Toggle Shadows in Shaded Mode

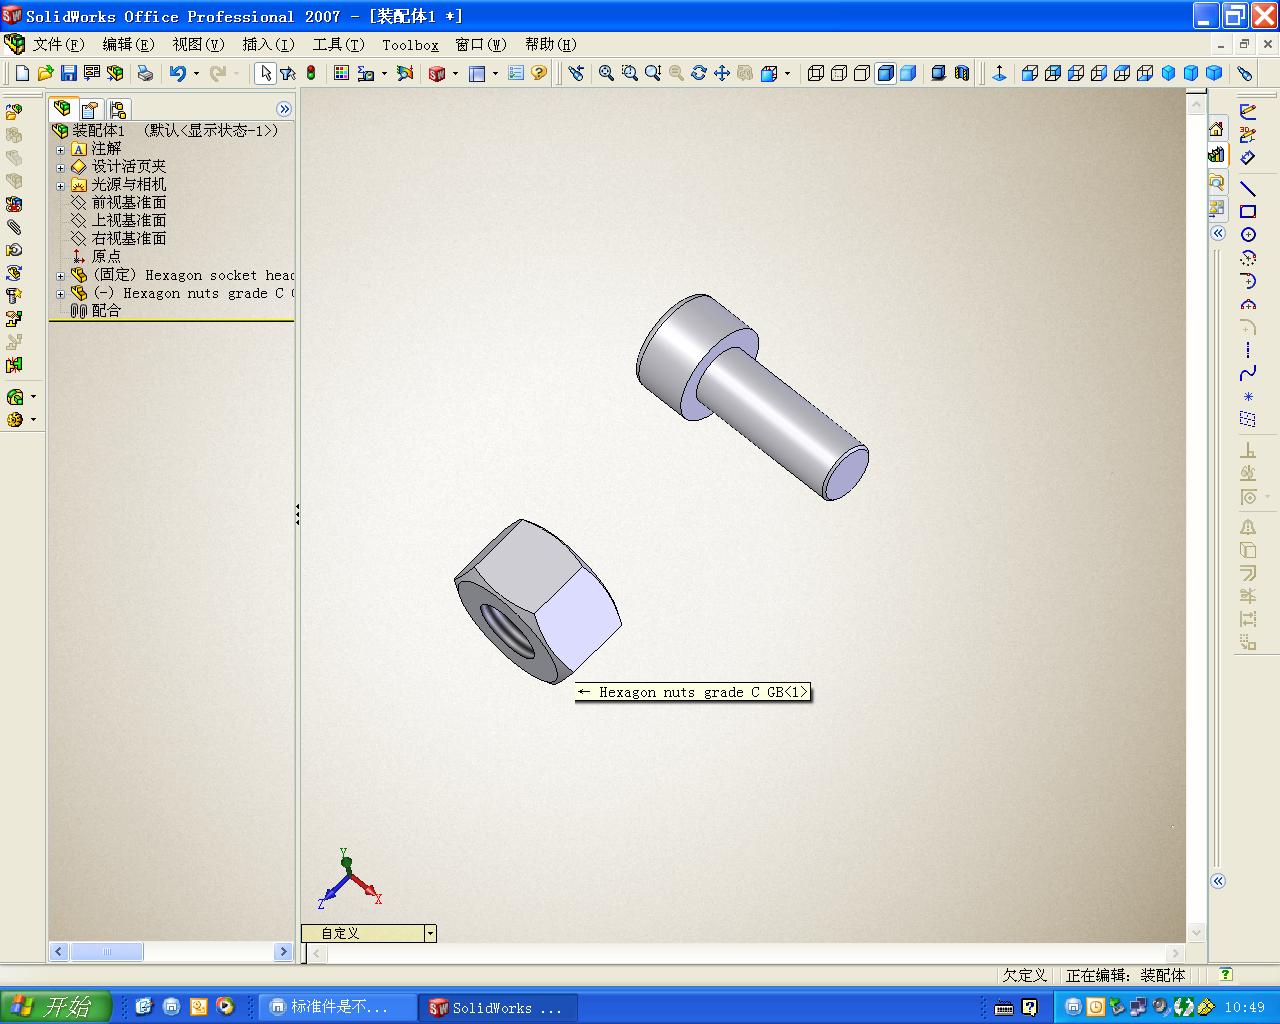[x=938, y=73]
